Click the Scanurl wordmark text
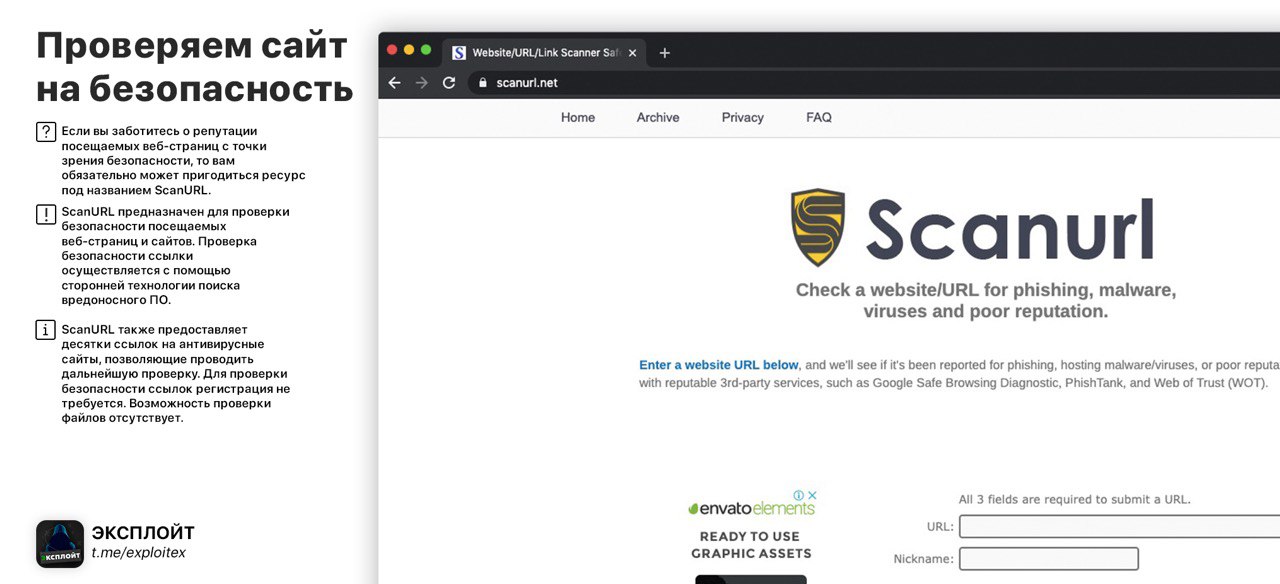This screenshot has height=584, width=1280. [x=1009, y=229]
